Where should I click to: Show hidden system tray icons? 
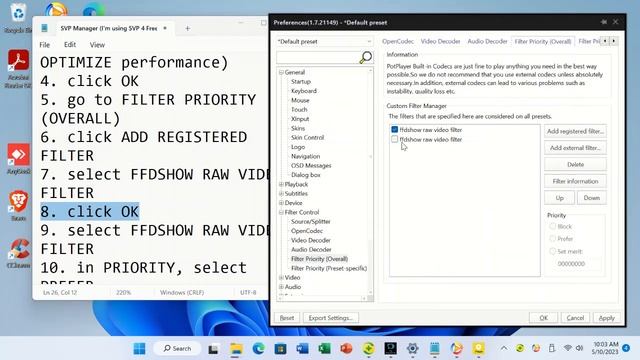click(504, 348)
